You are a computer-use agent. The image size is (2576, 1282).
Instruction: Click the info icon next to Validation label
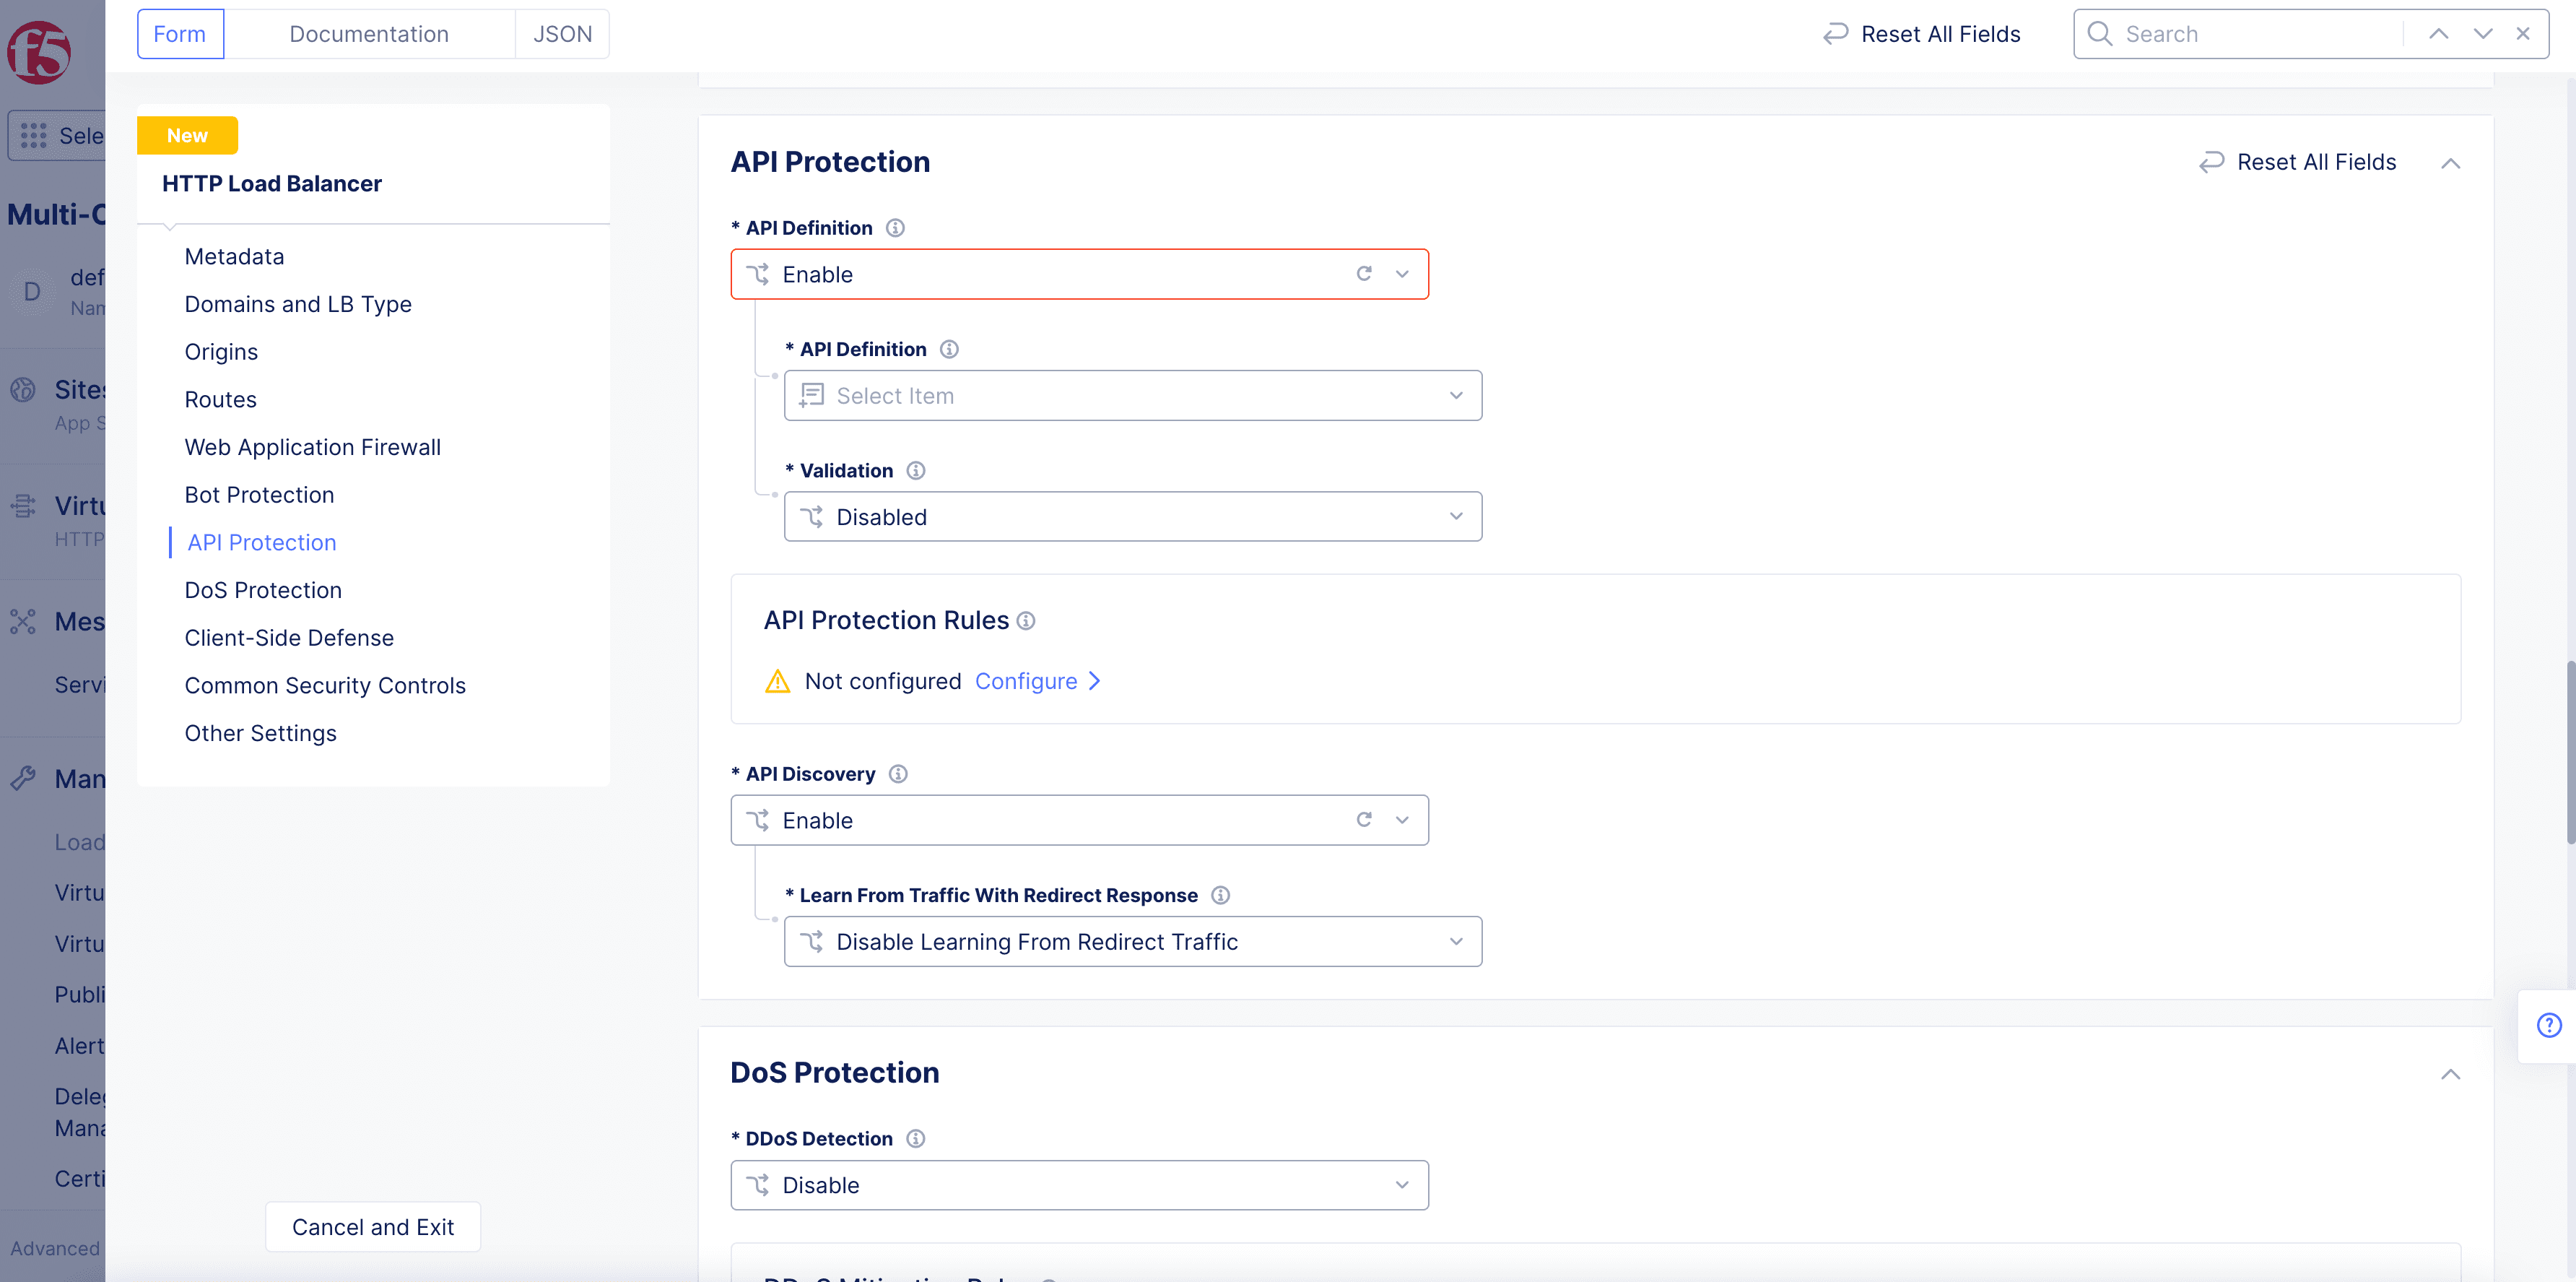click(x=915, y=470)
